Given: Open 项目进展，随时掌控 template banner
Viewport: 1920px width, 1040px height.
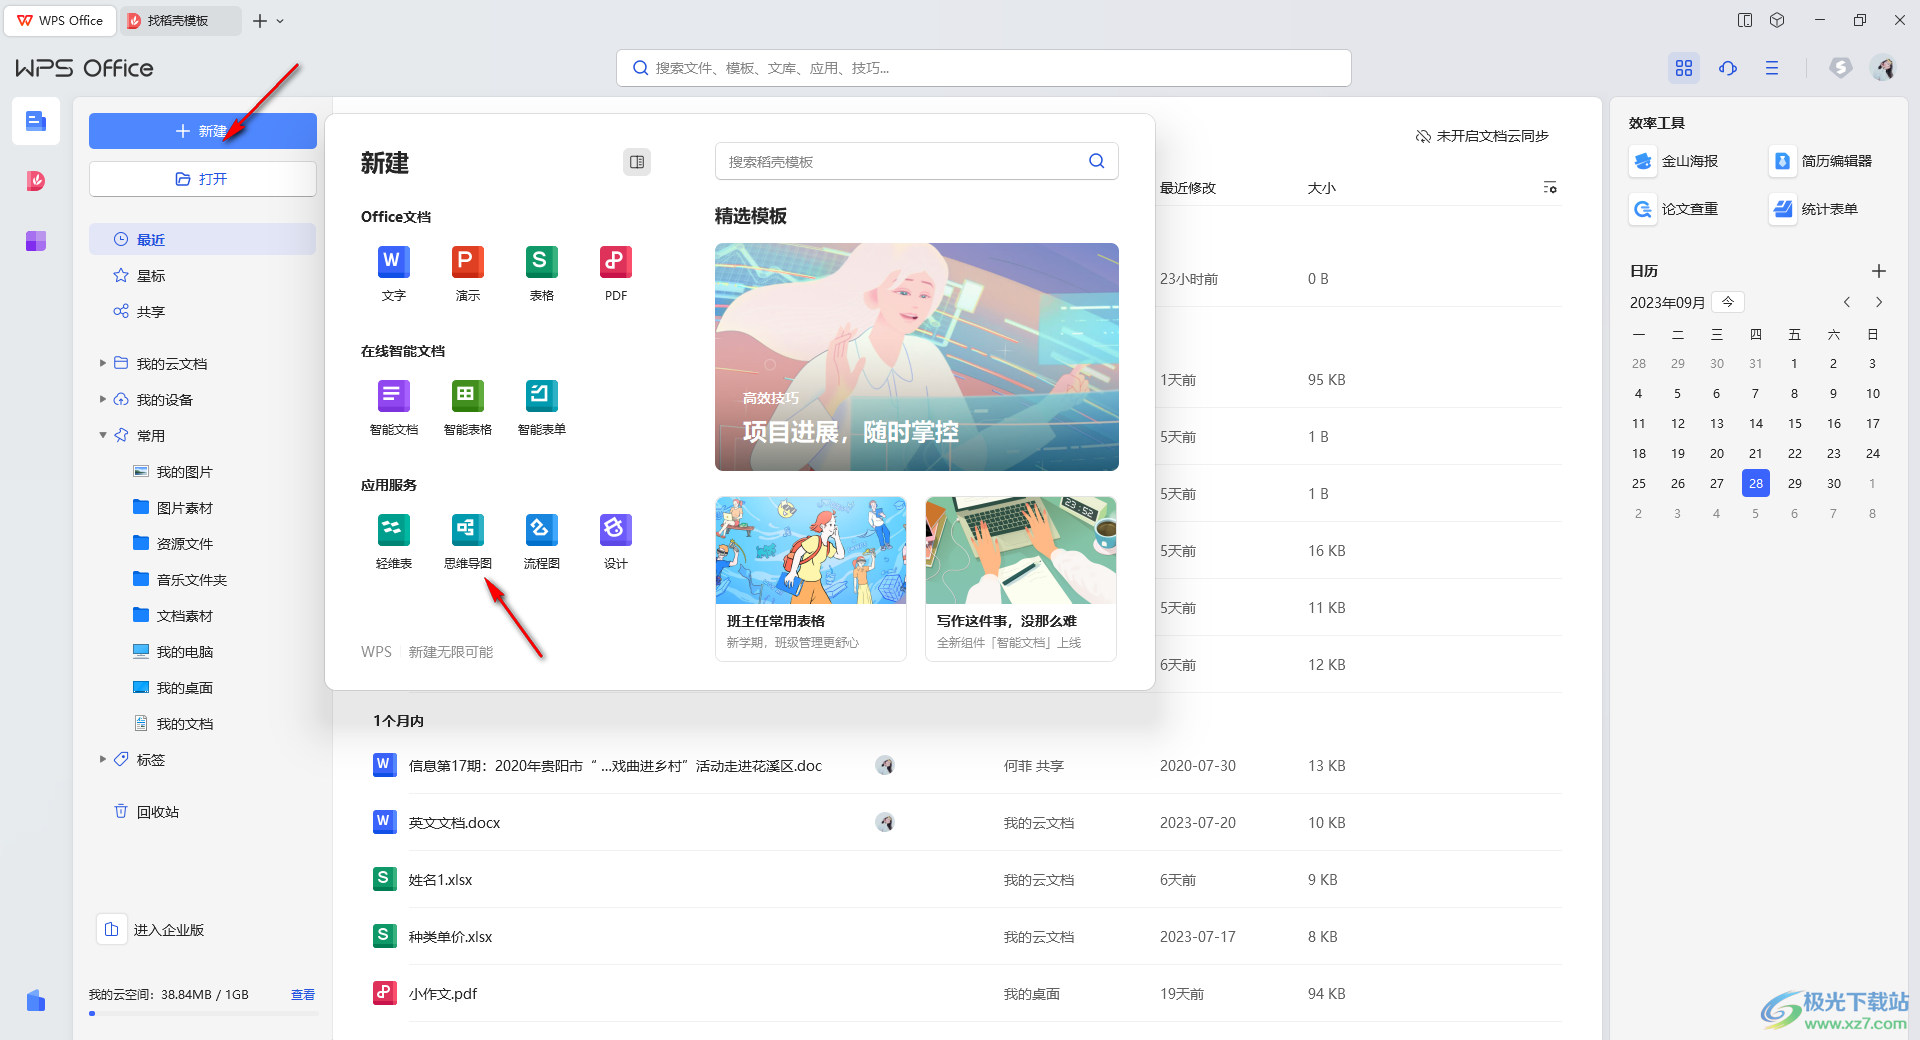Looking at the screenshot, I should pos(916,356).
